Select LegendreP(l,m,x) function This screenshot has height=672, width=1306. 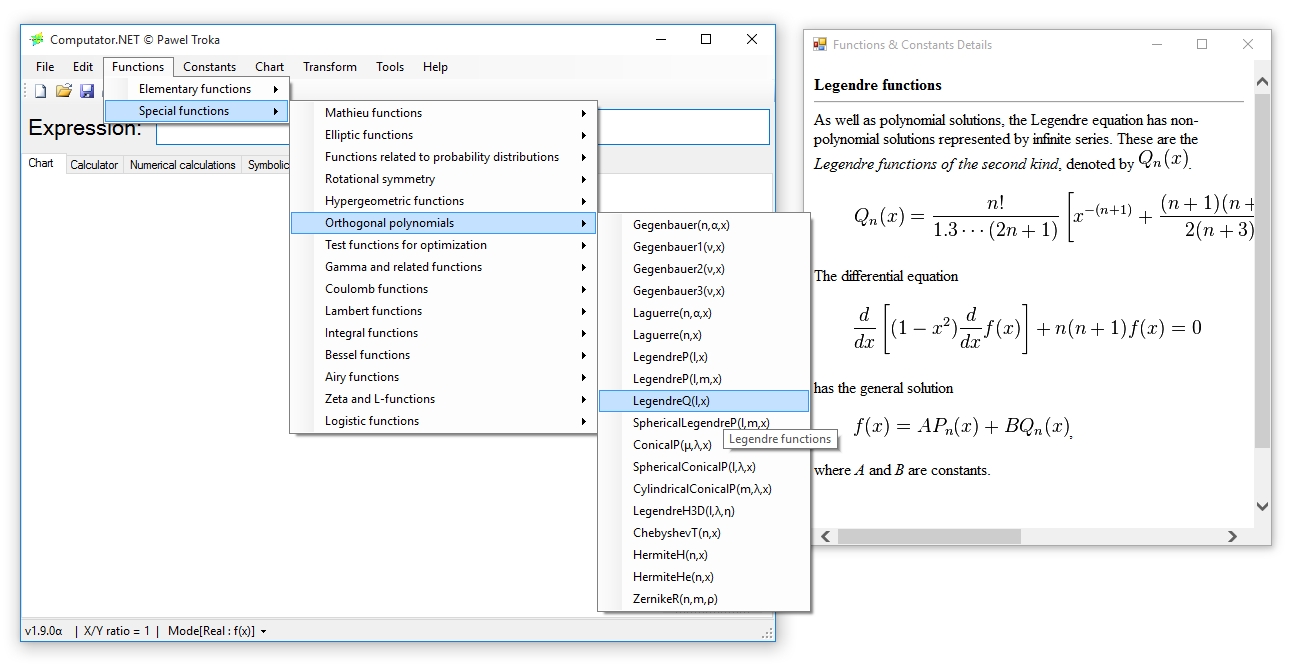(704, 379)
